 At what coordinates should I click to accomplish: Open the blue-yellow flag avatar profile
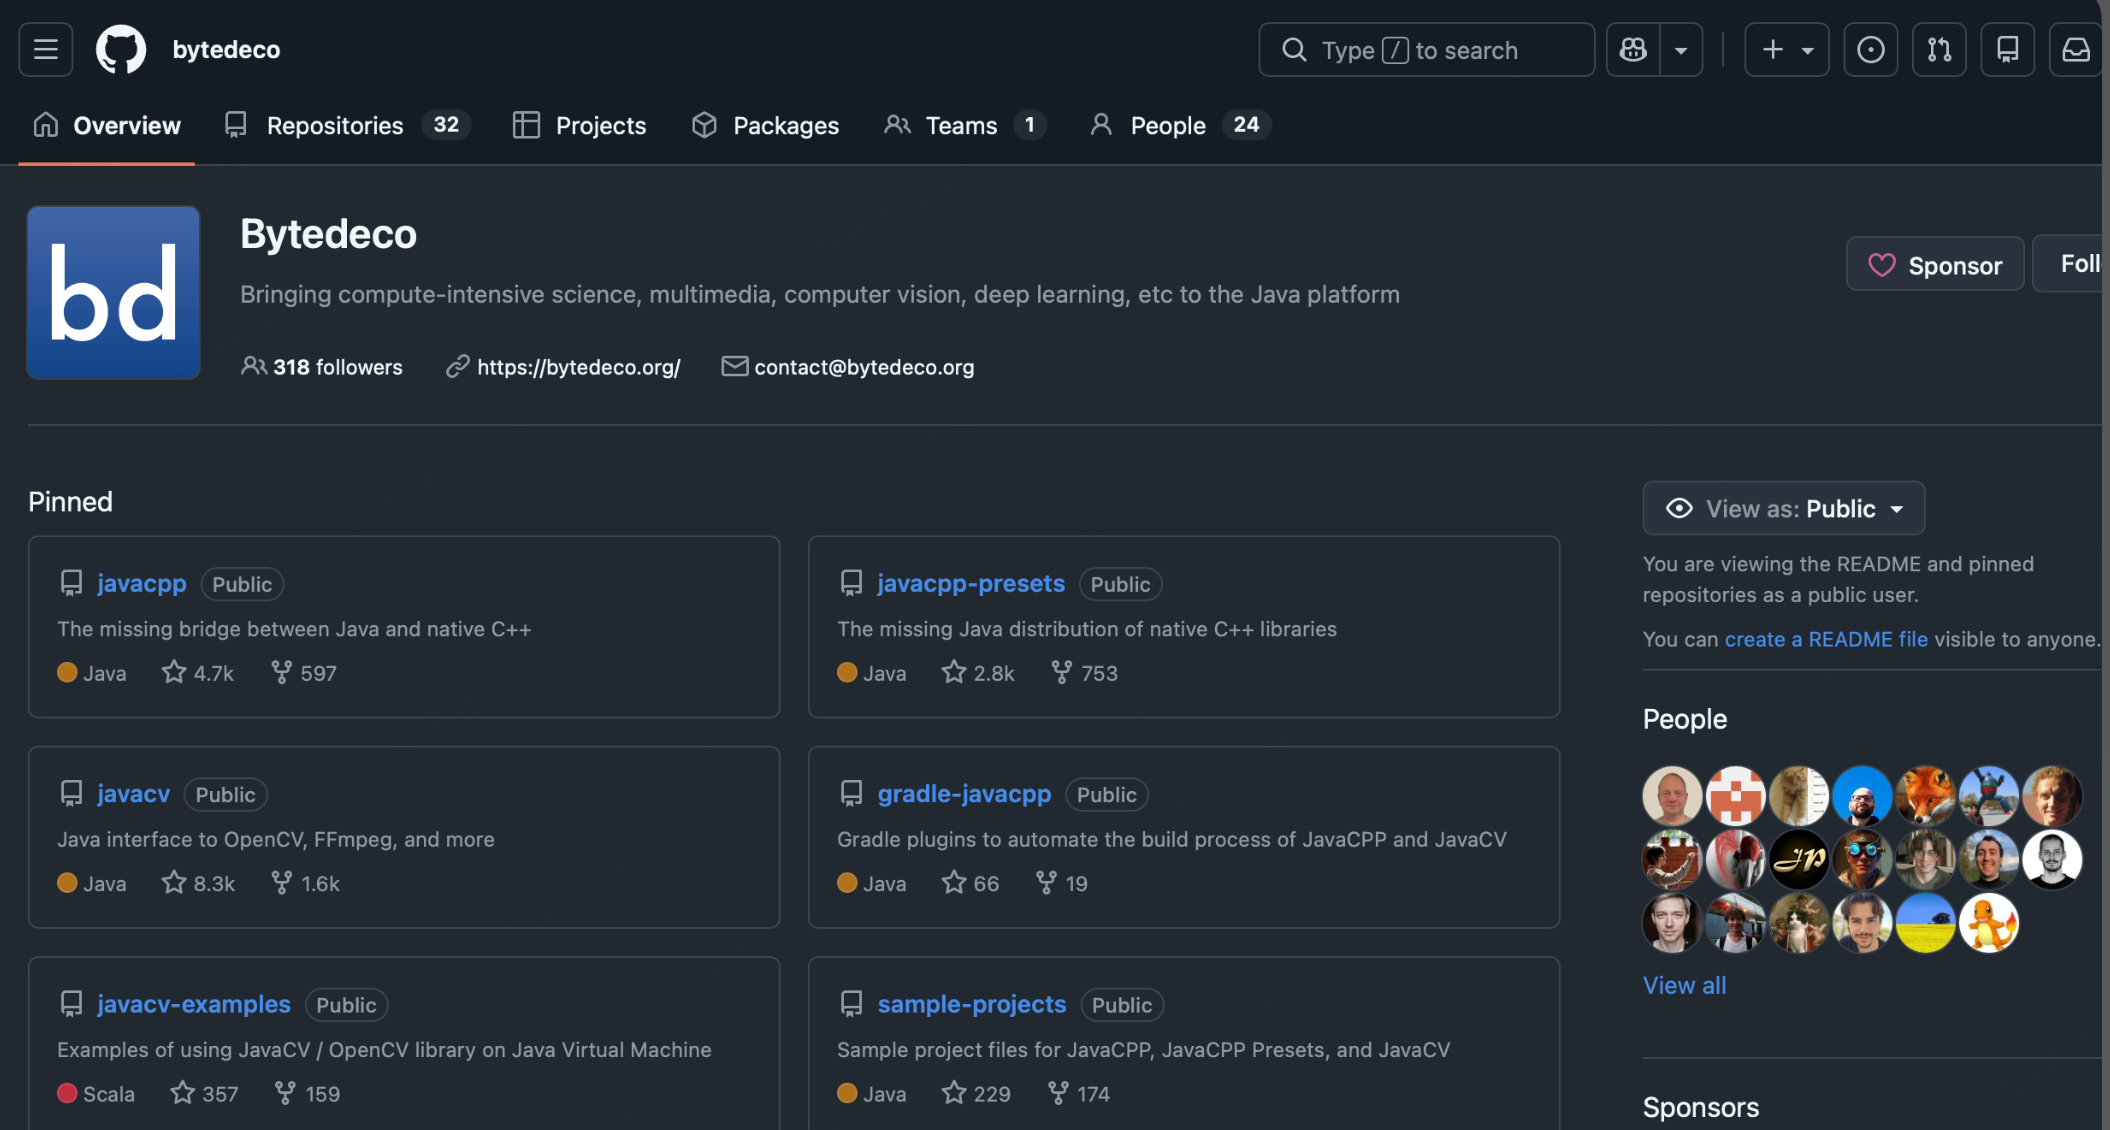click(x=1925, y=923)
